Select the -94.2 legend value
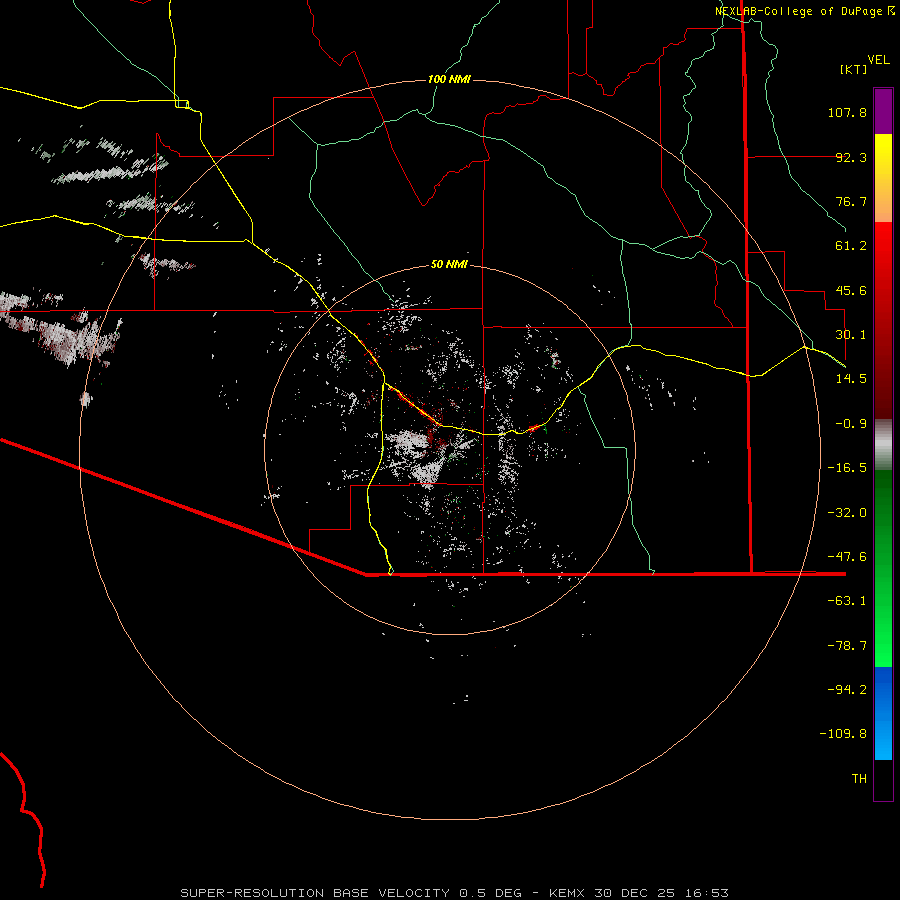The width and height of the screenshot is (900, 900). pyautogui.click(x=847, y=690)
